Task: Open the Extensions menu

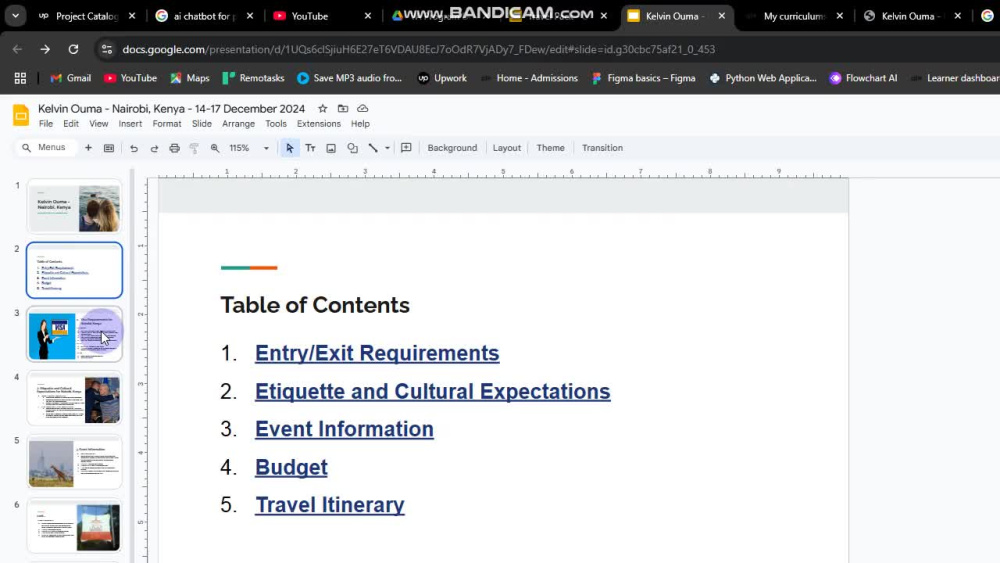Action: pyautogui.click(x=319, y=124)
